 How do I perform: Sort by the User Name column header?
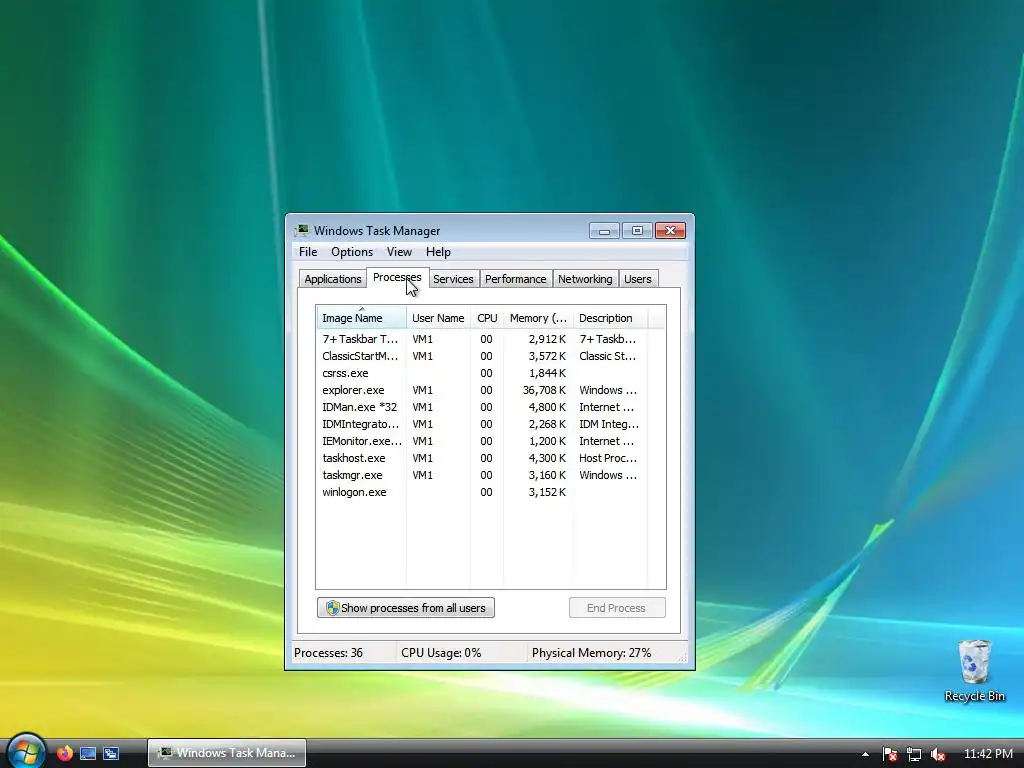point(438,318)
